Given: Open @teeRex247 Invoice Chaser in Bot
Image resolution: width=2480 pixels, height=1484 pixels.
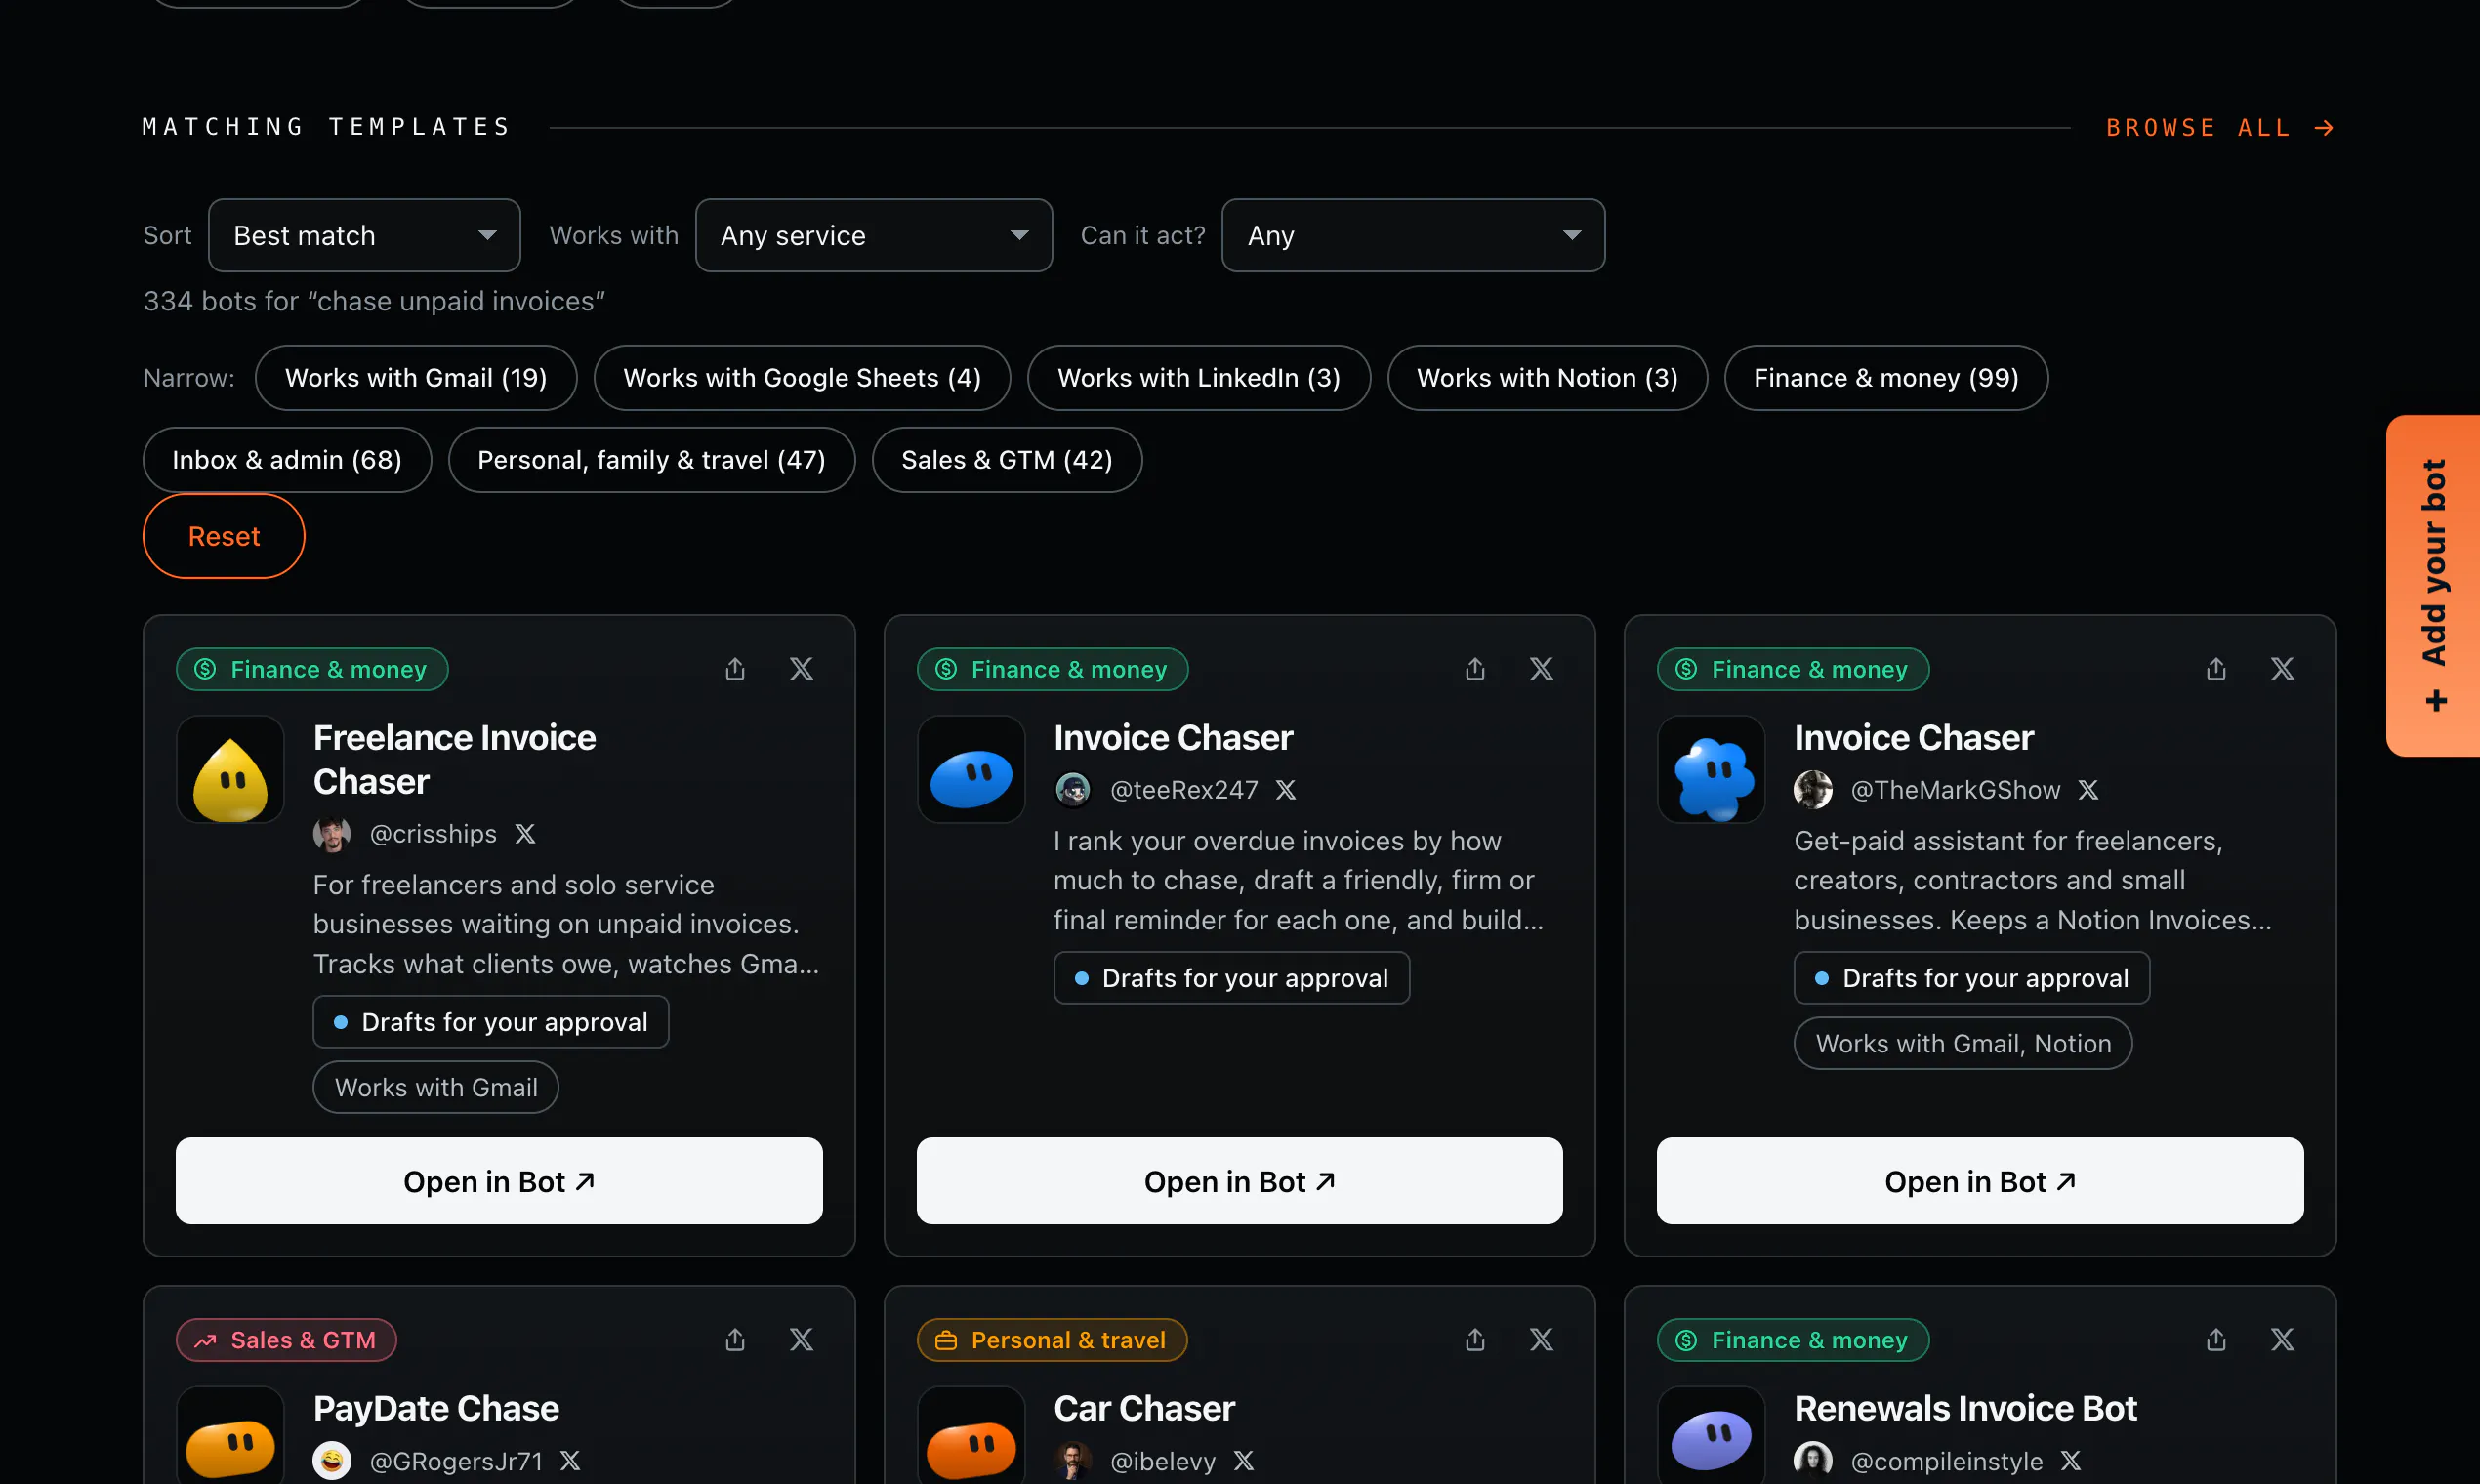Looking at the screenshot, I should coord(1239,1181).
